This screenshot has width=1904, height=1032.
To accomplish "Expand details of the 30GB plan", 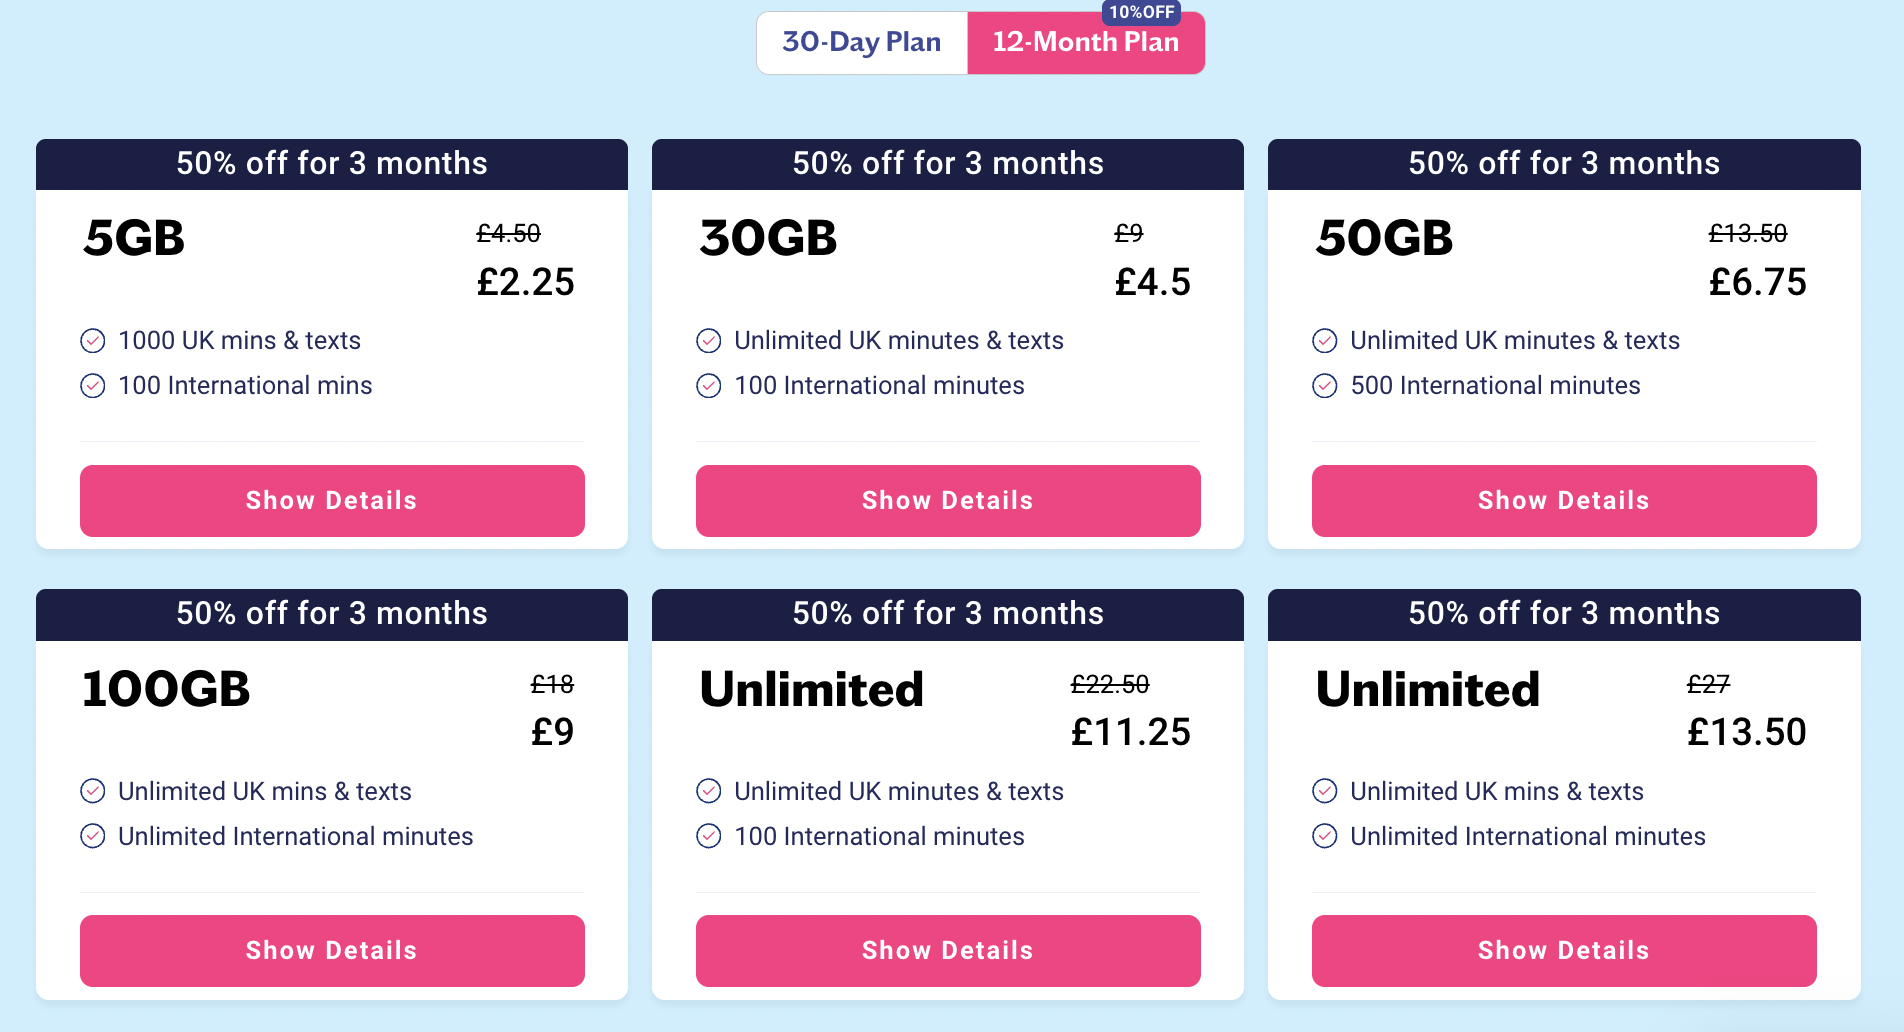I will (x=948, y=500).
